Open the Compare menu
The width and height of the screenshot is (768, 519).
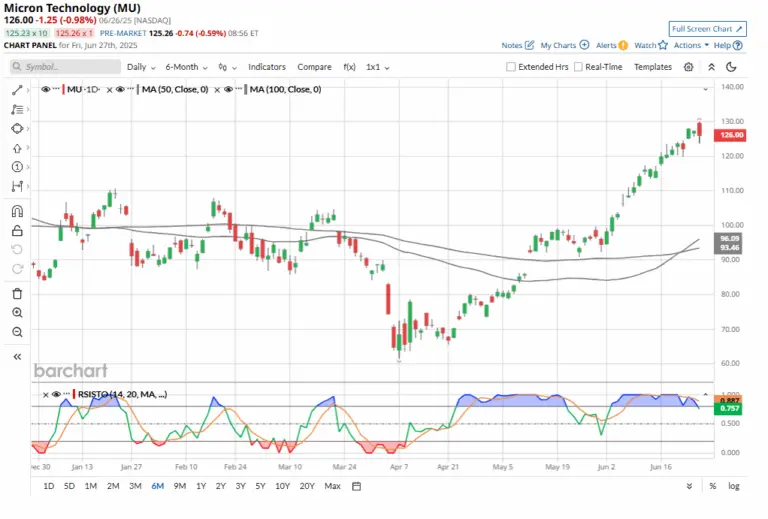[314, 67]
